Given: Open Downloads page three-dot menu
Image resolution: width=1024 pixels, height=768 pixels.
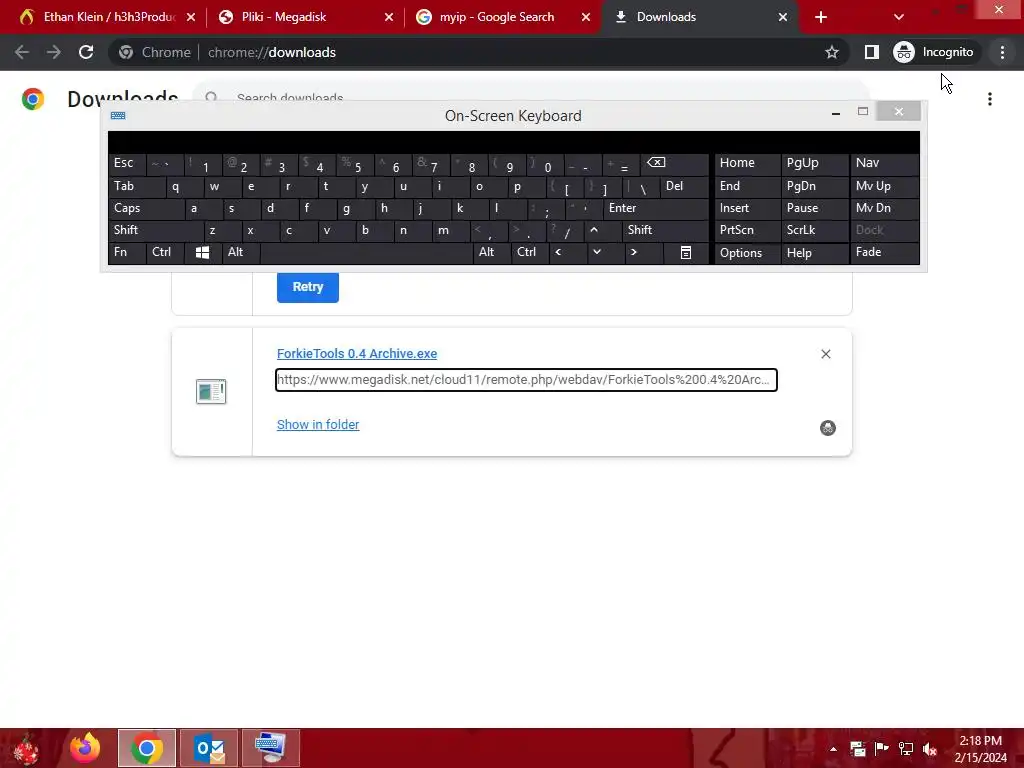Looking at the screenshot, I should point(990,99).
